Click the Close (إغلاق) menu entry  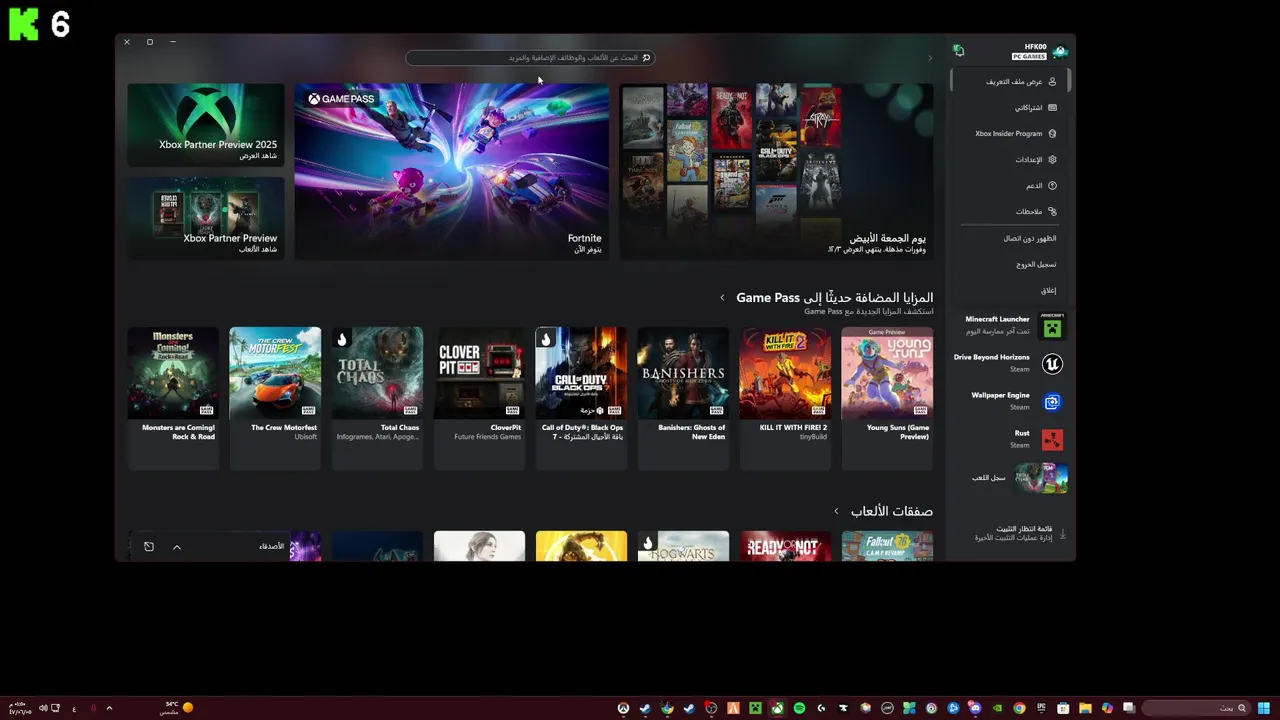[1010, 290]
